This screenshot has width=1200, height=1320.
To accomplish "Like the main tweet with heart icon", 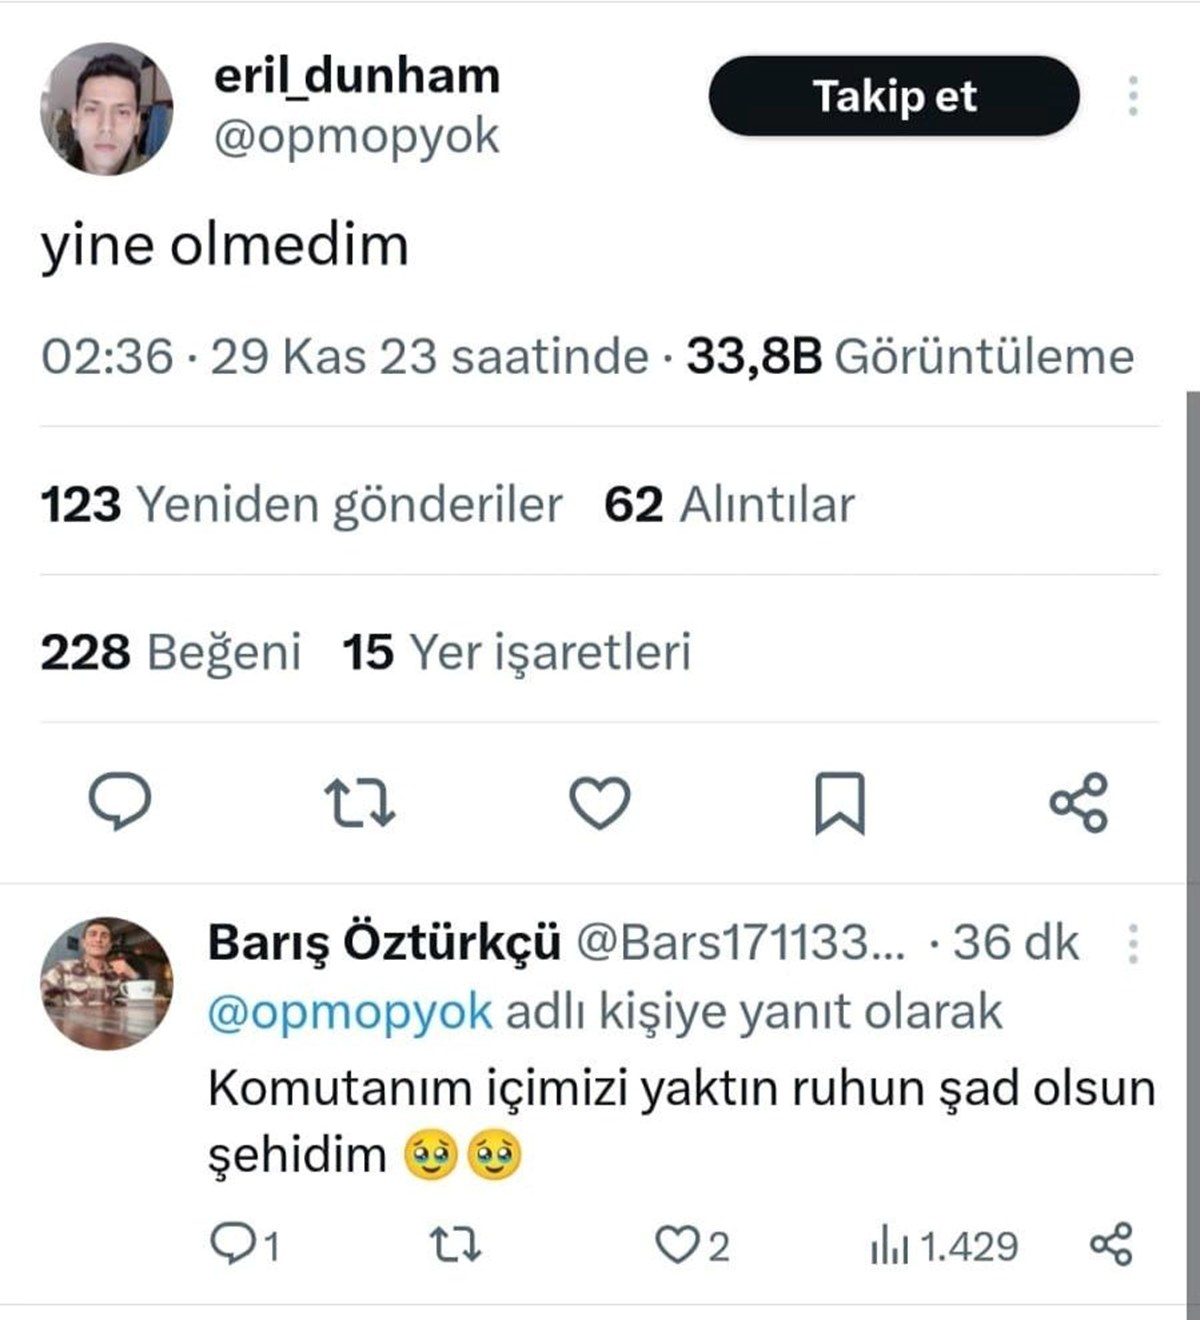I will pos(600,803).
